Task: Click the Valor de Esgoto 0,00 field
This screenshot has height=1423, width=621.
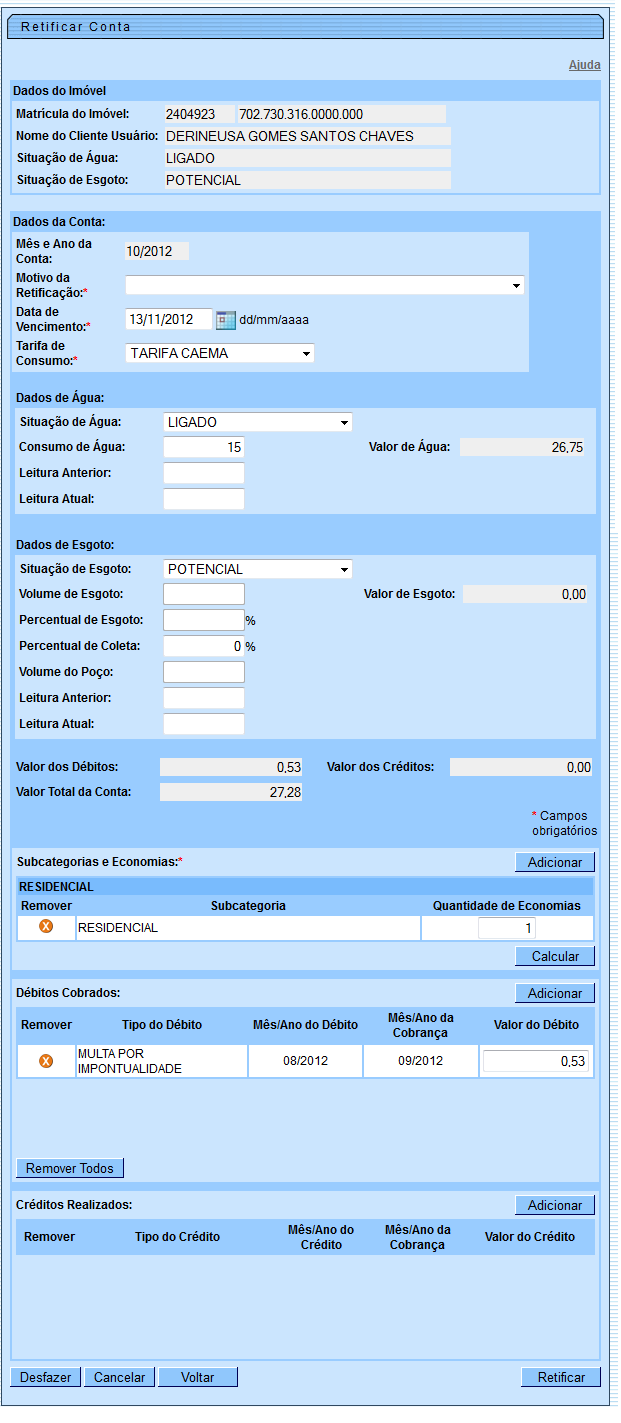Action: [x=526, y=594]
